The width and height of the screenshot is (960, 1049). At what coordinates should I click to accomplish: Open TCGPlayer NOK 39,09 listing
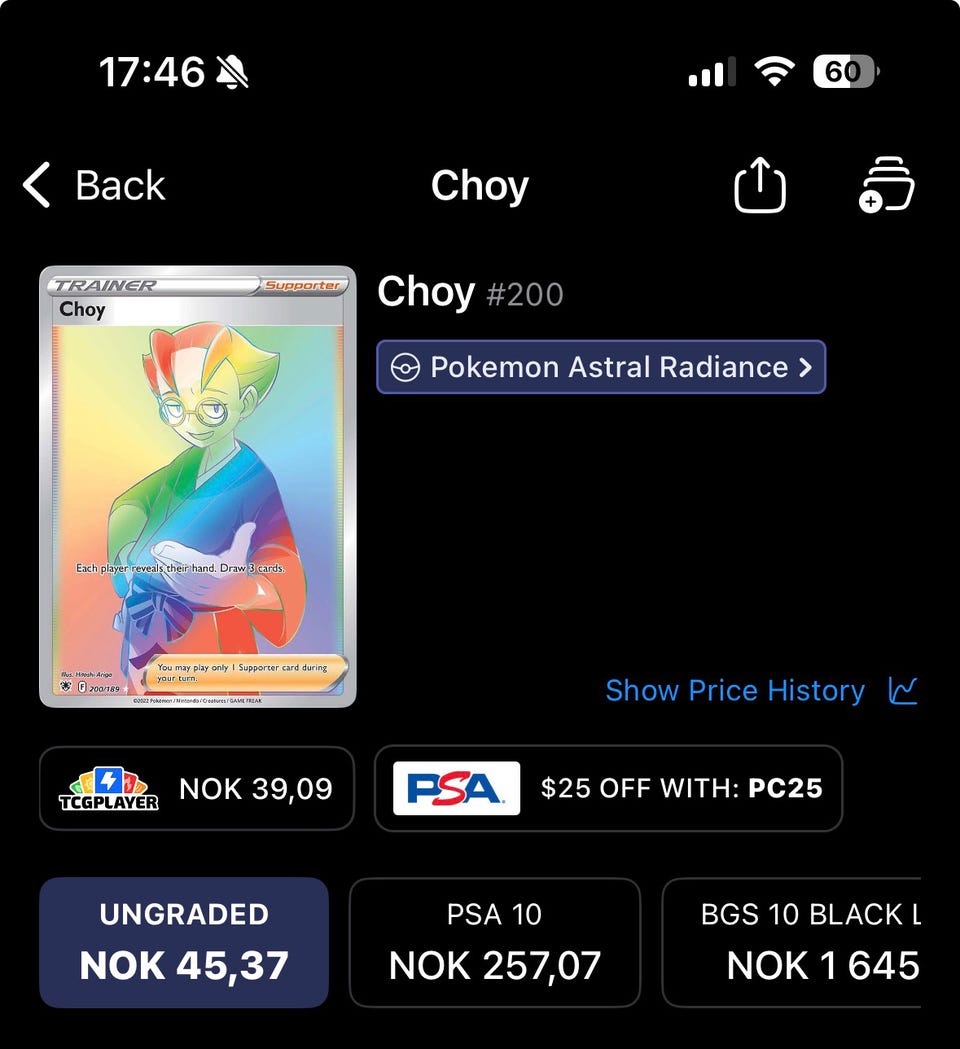coord(197,789)
